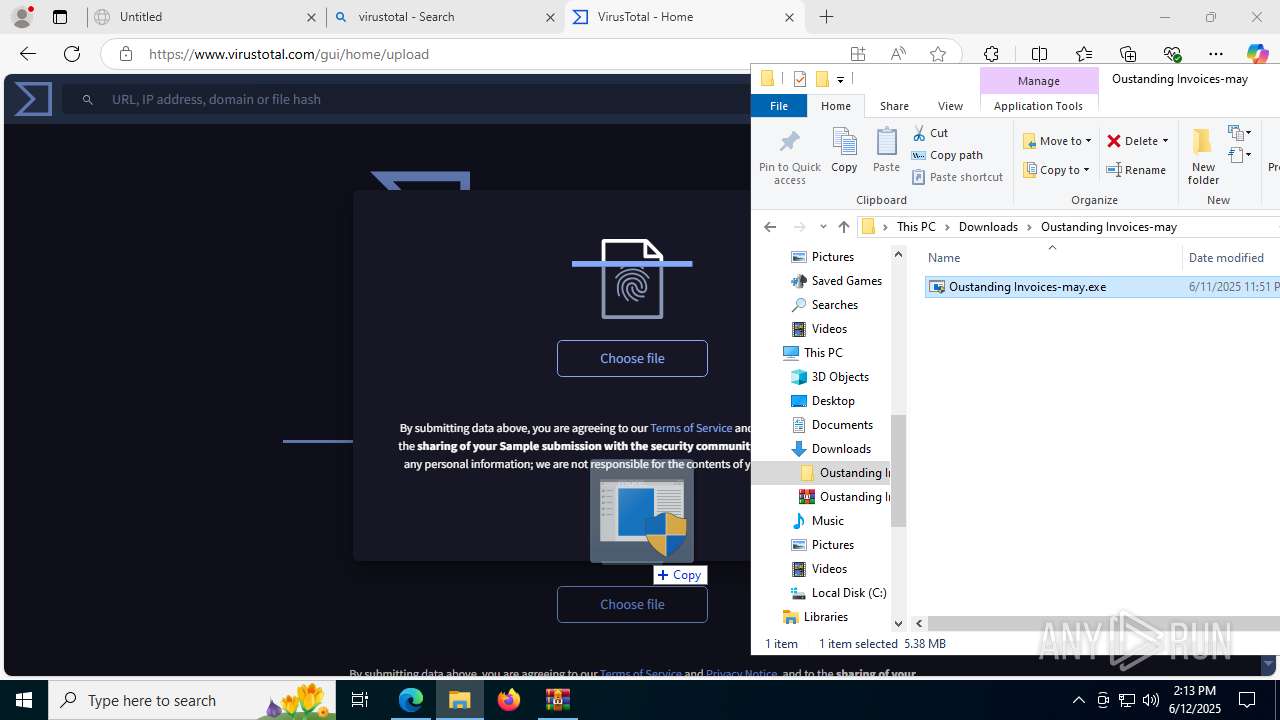1280x720 pixels.
Task: Click Edge address bar URL
Action: click(289, 54)
